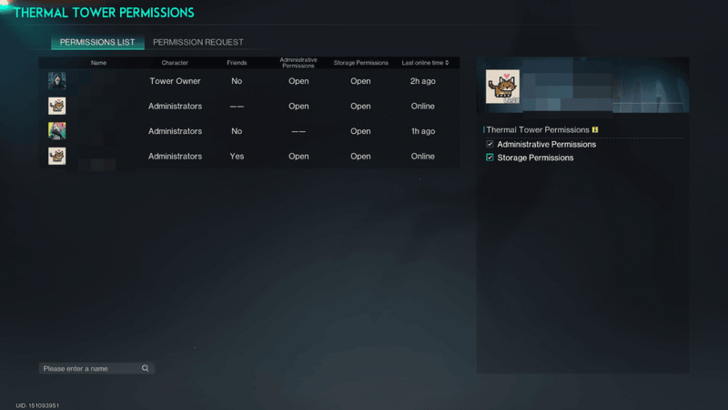This screenshot has width=728, height=410.
Task: Click the colorful avatar of the third member
Action: pyautogui.click(x=57, y=131)
